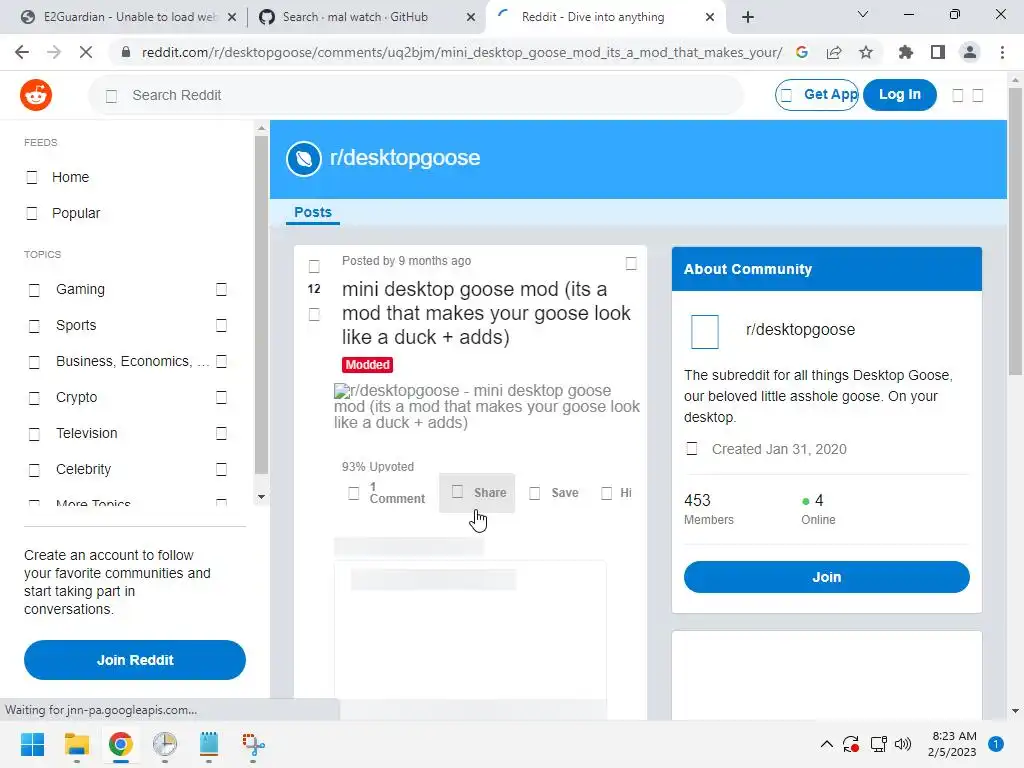This screenshot has height=768, width=1024.
Task: Open Chrome extensions puzzle icon
Action: (x=905, y=52)
